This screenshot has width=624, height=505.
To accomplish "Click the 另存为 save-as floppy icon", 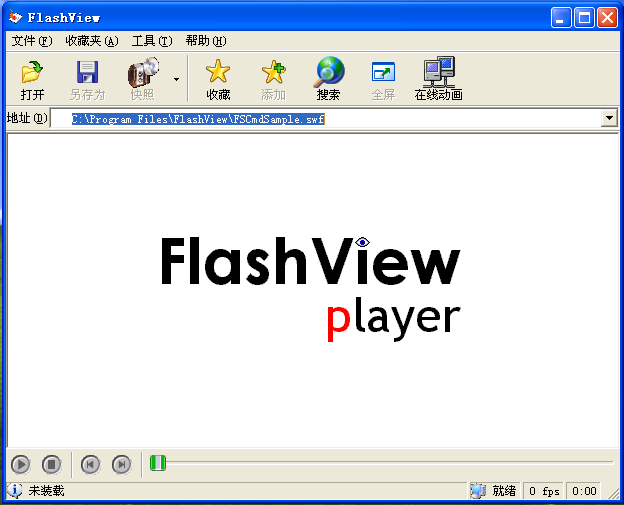I will tap(87, 72).
